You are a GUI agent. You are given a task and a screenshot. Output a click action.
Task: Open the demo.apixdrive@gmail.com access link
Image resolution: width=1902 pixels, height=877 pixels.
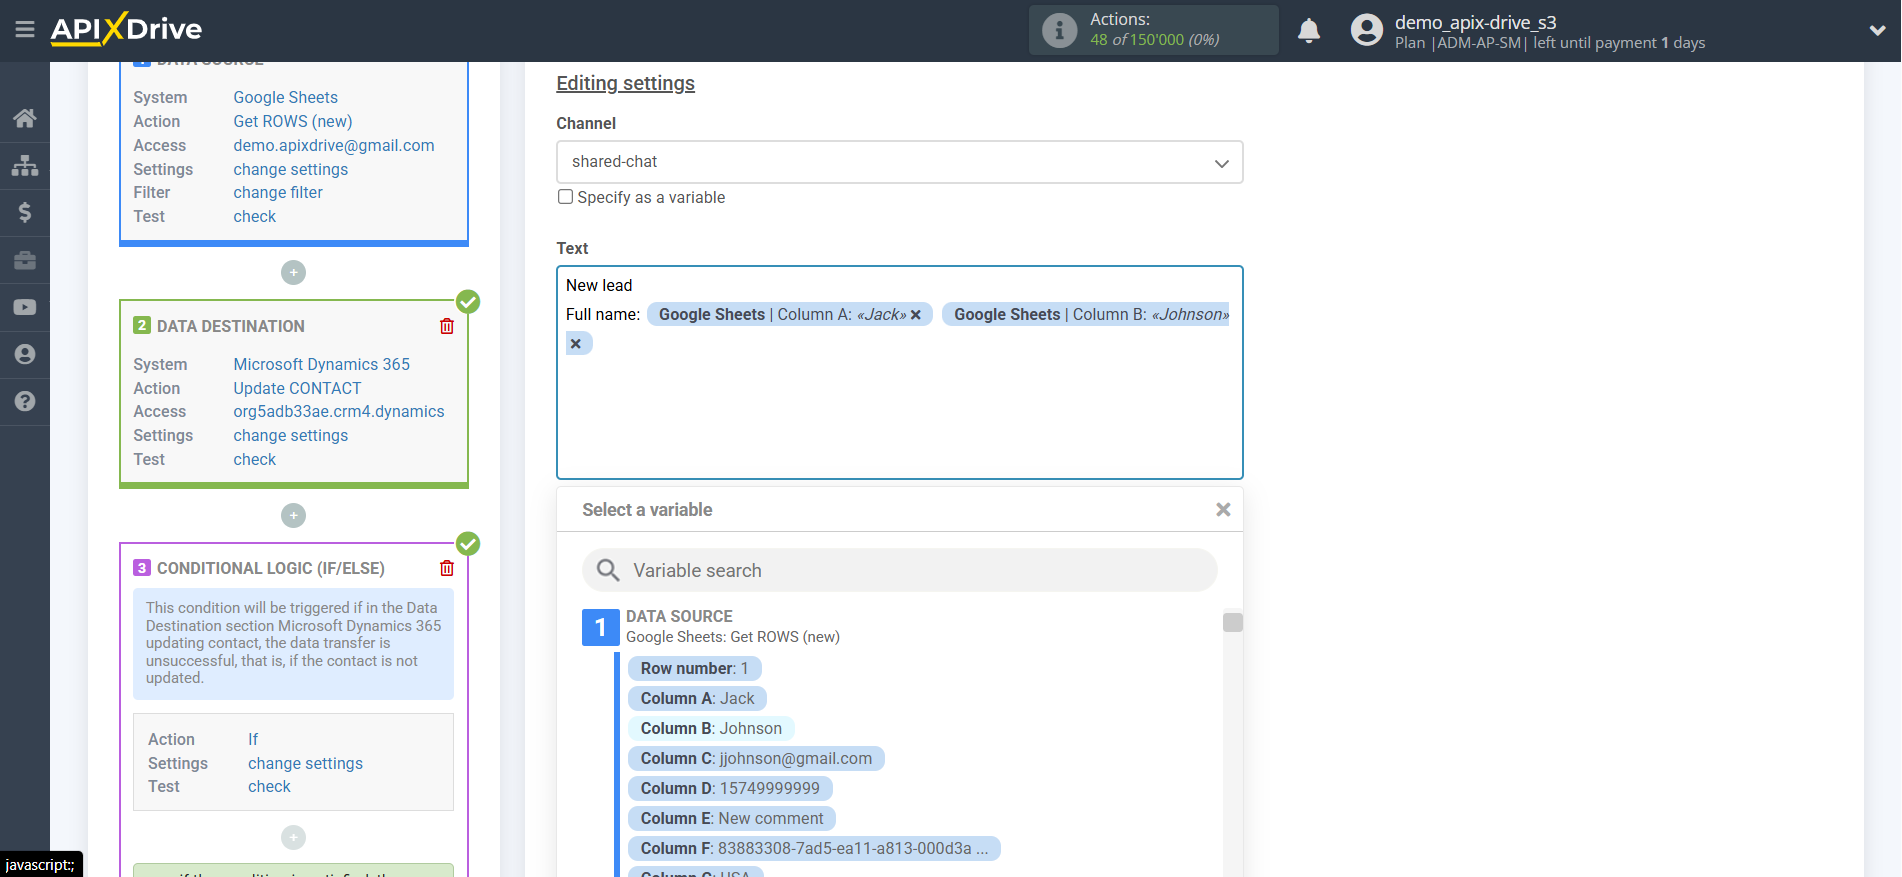click(x=334, y=145)
